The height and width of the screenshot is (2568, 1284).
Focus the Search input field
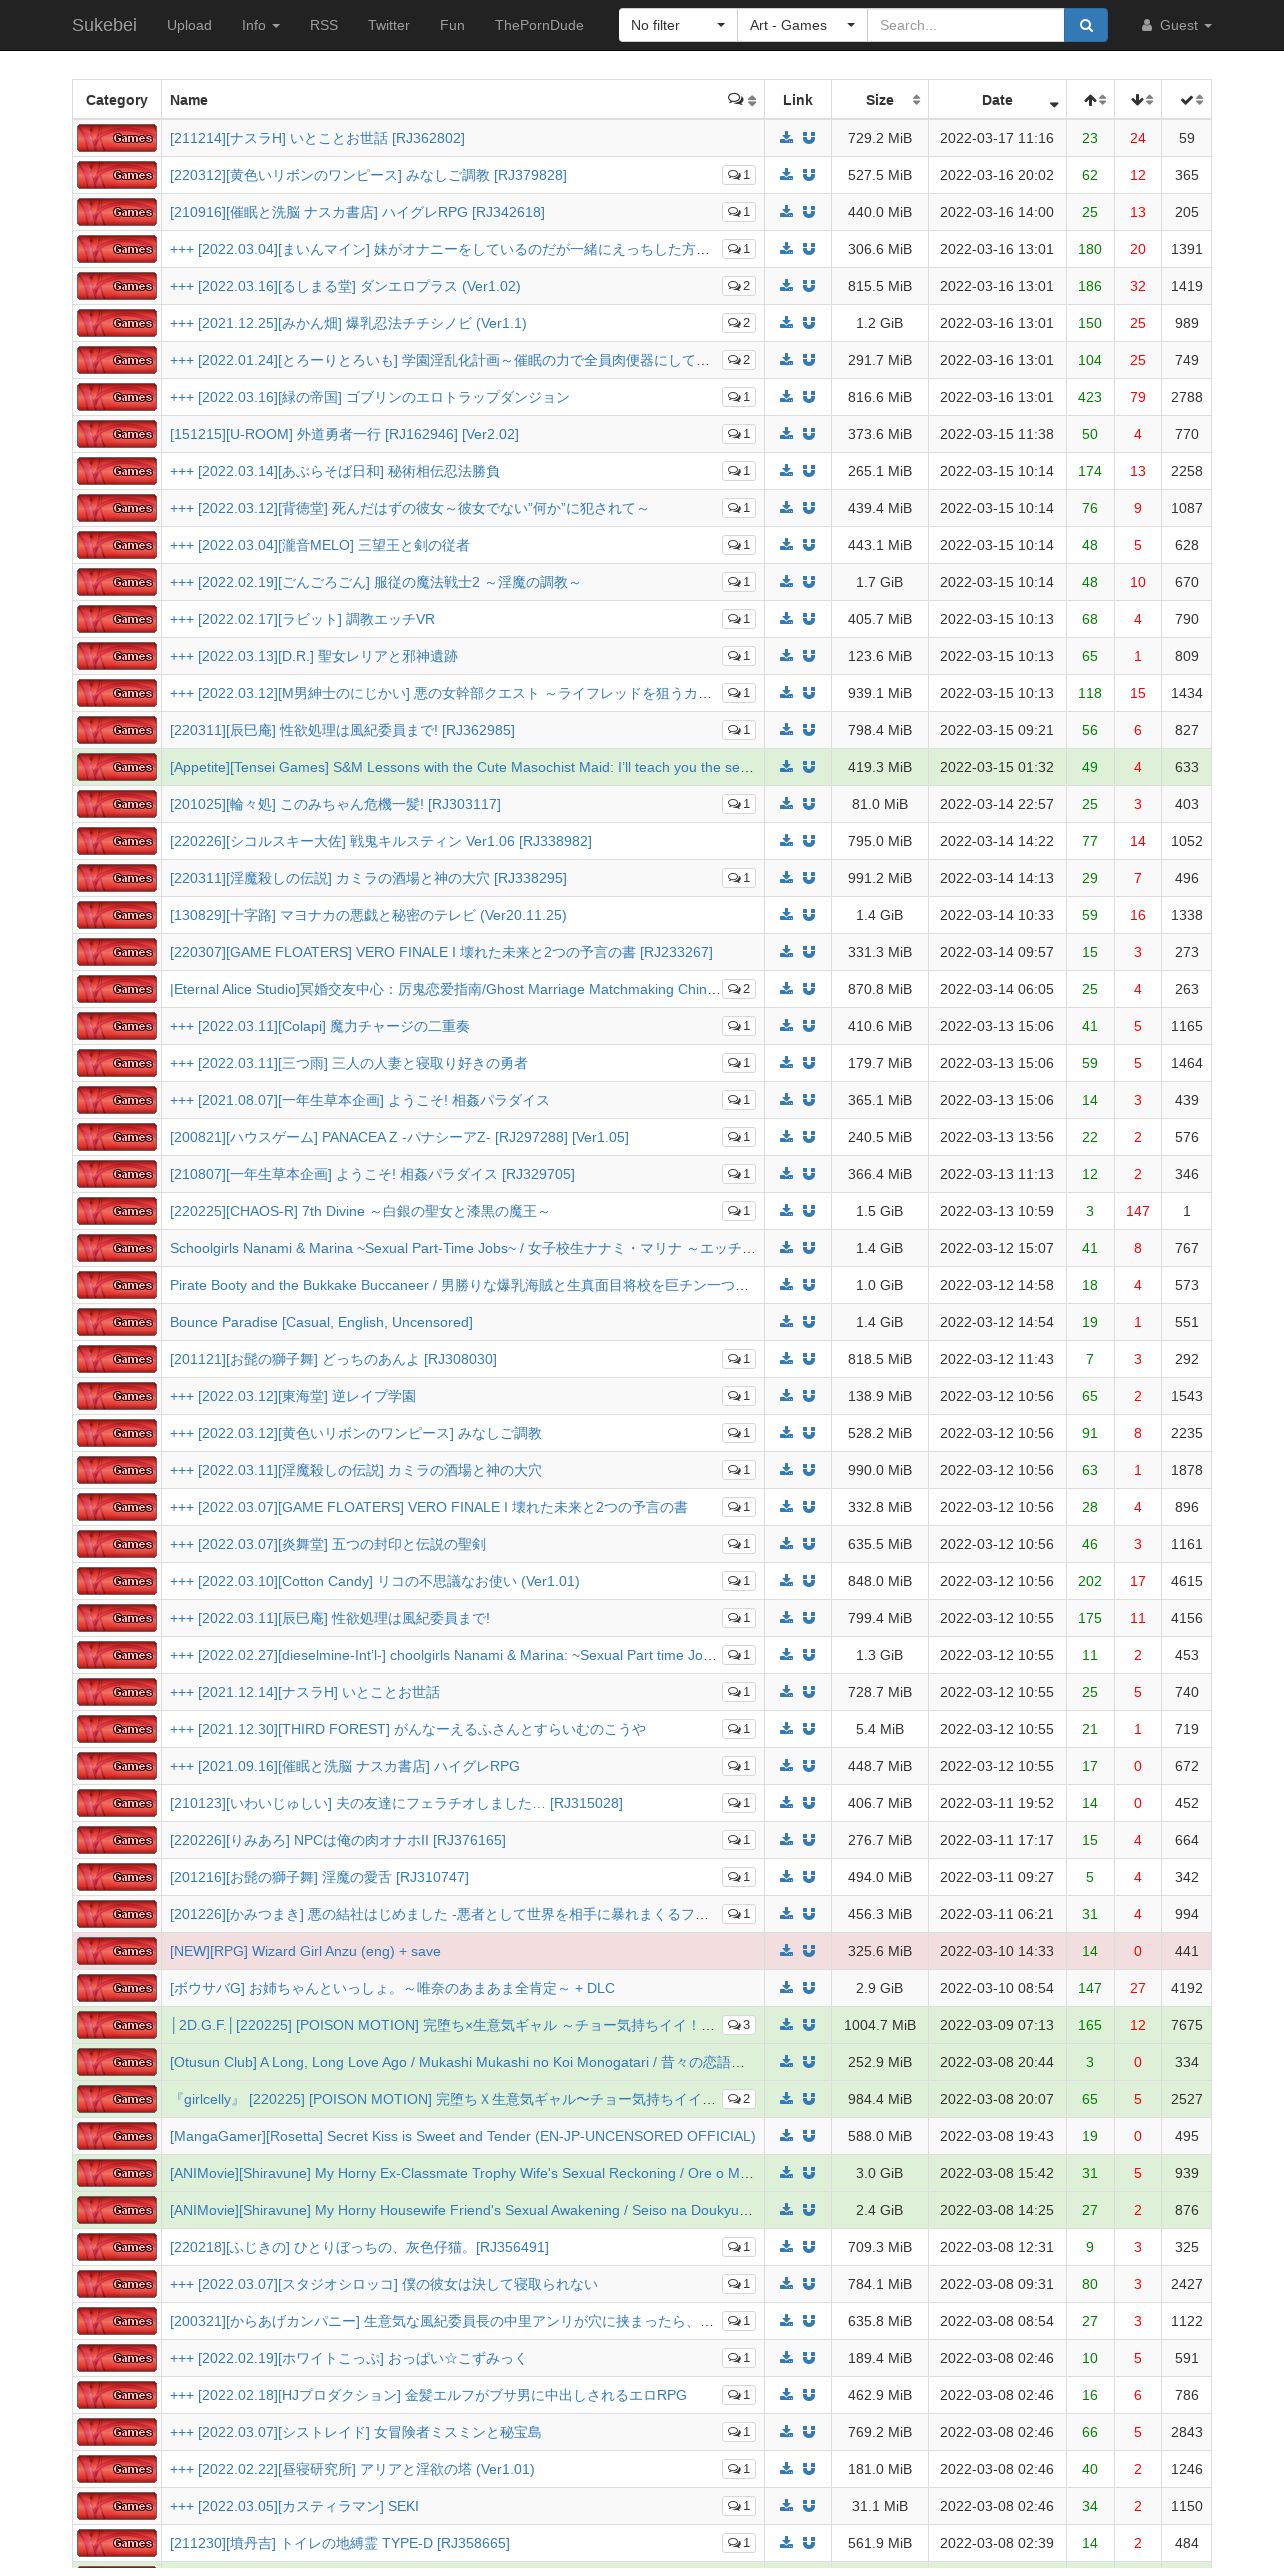coord(965,25)
